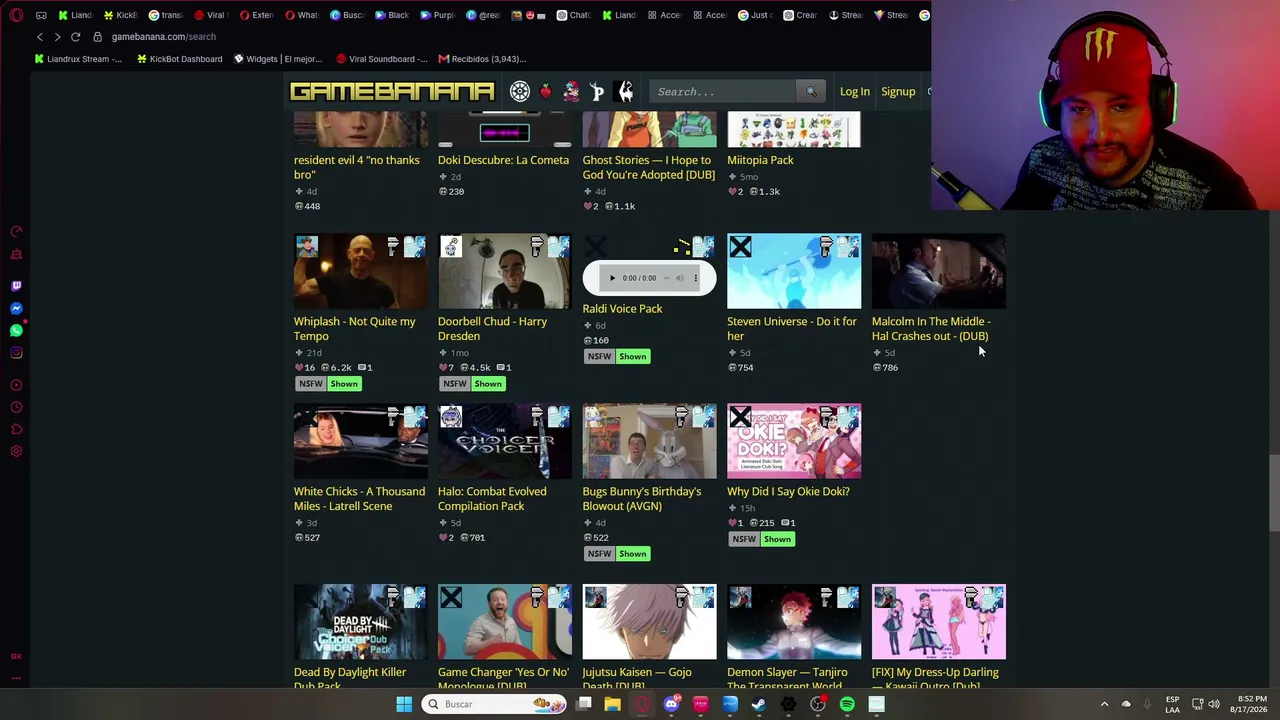Go forward using the browser forward arrow

57,37
